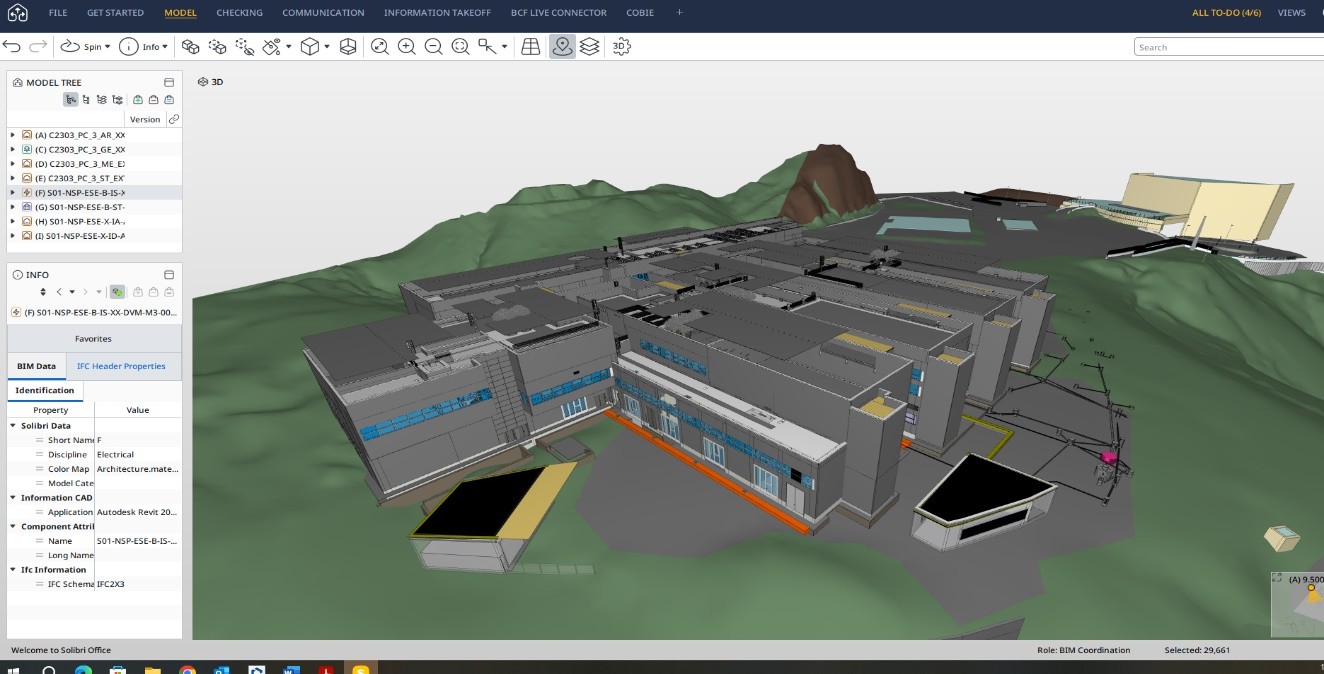
Task: Click the Search input field
Action: [x=1230, y=47]
